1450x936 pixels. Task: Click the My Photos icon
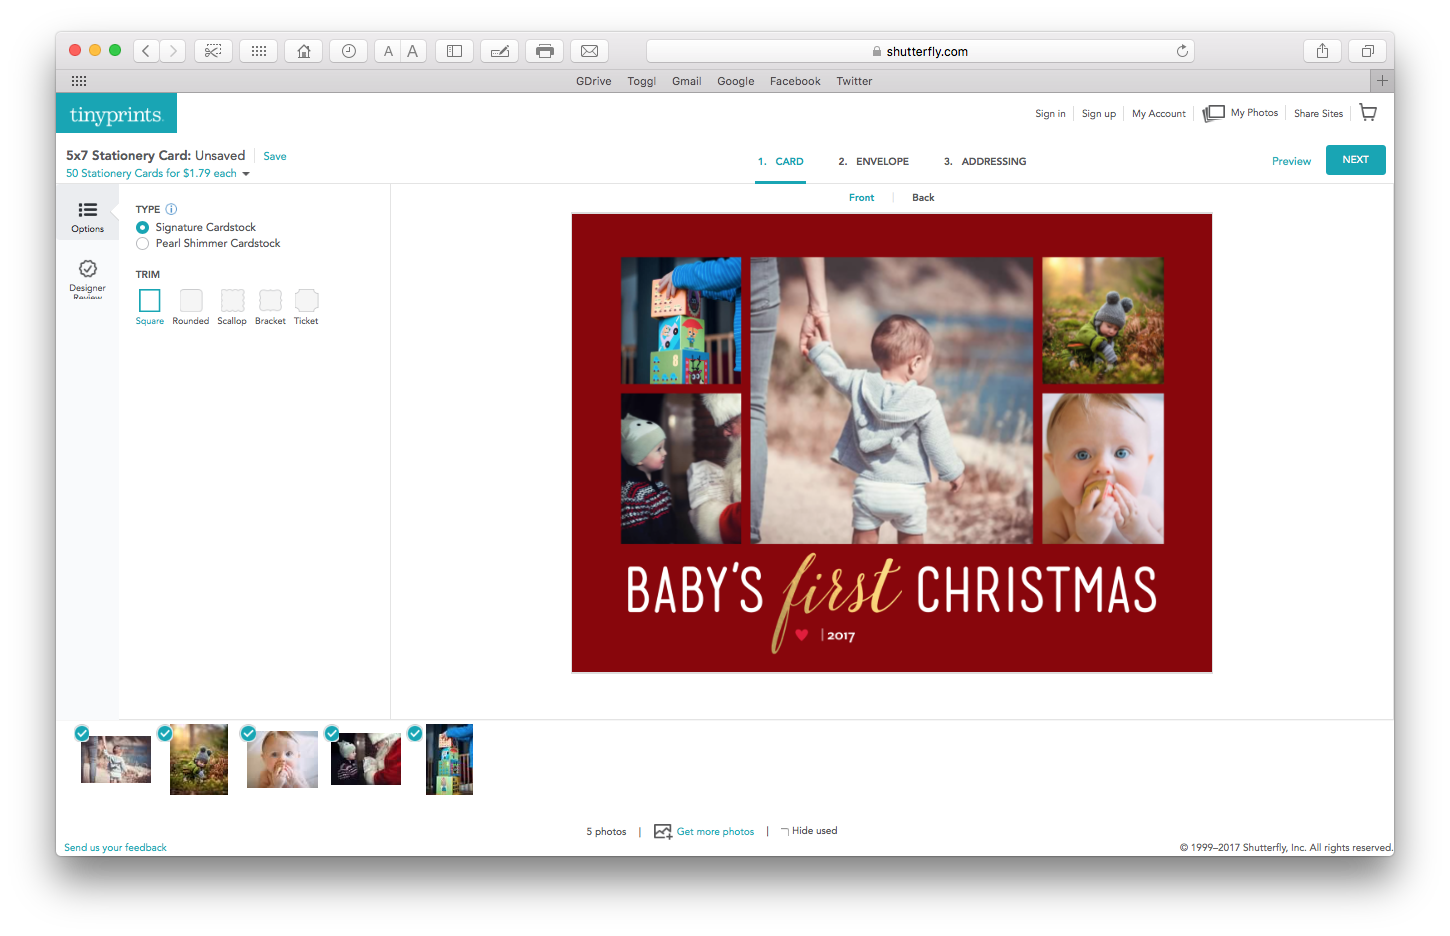click(1213, 113)
